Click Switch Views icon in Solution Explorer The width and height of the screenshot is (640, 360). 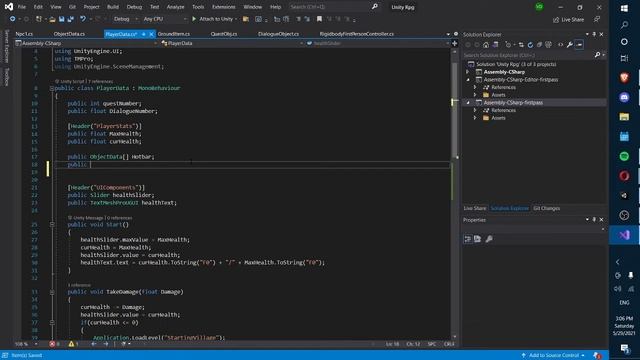coord(495,44)
